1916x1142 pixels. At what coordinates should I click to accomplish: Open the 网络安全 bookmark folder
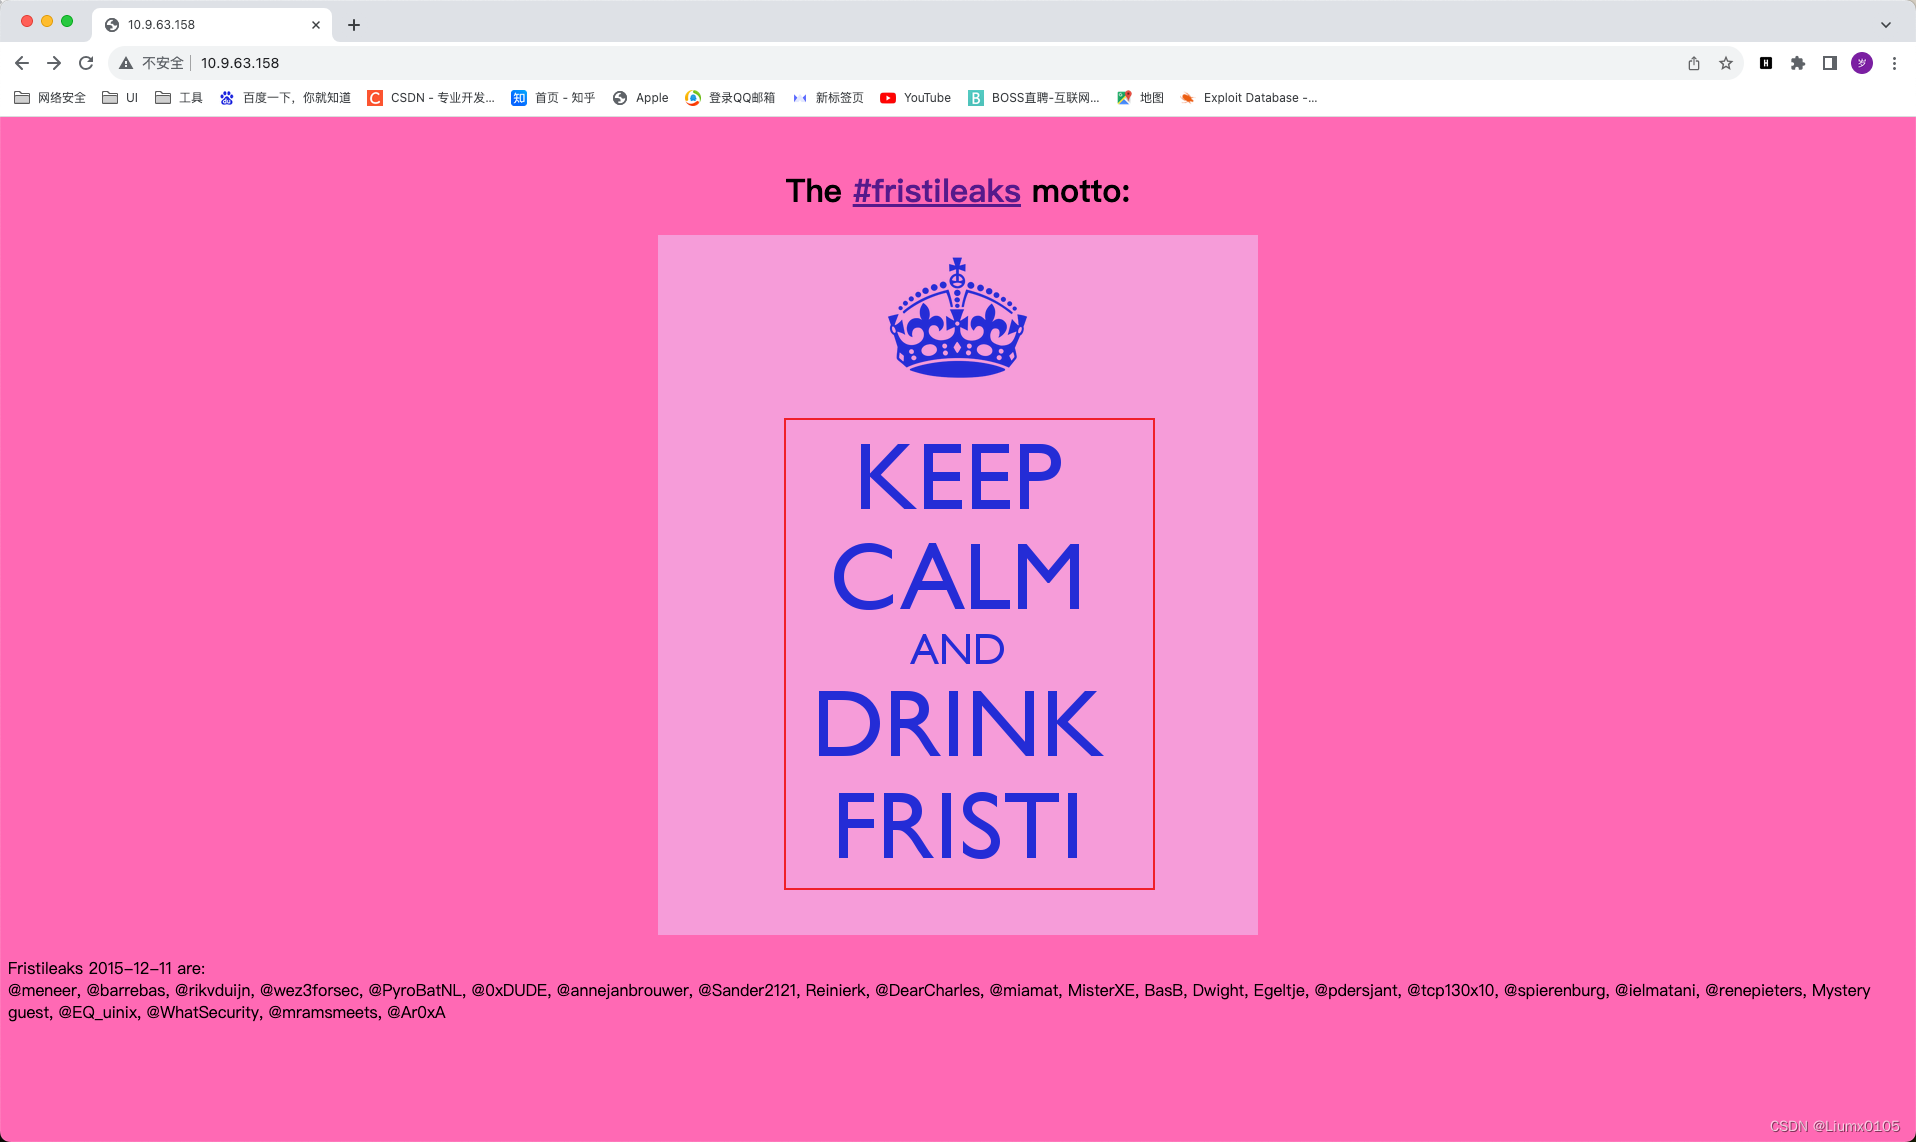point(50,97)
